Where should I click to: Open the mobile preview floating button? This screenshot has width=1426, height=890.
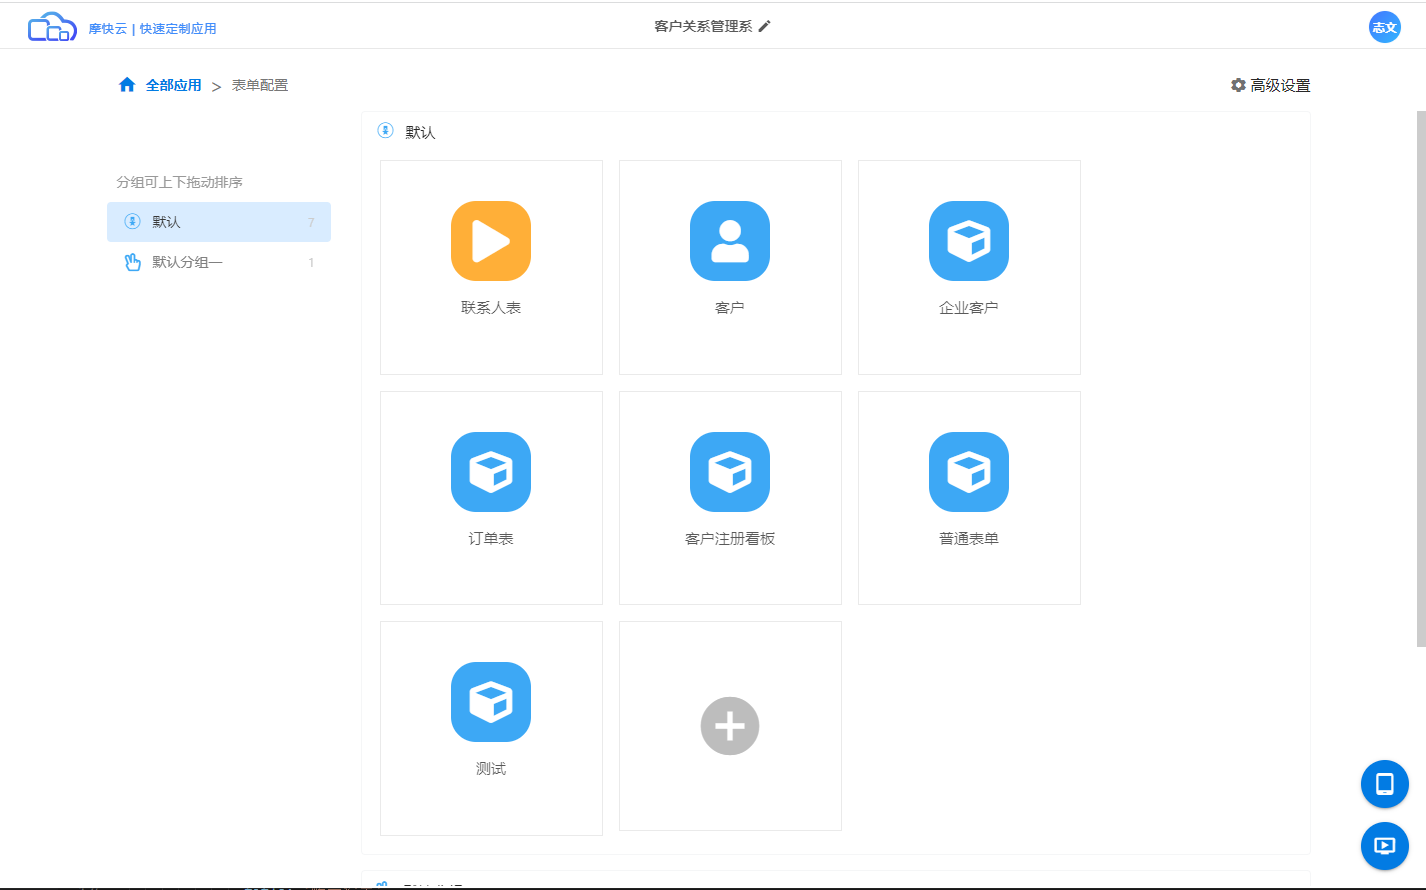tap(1385, 784)
